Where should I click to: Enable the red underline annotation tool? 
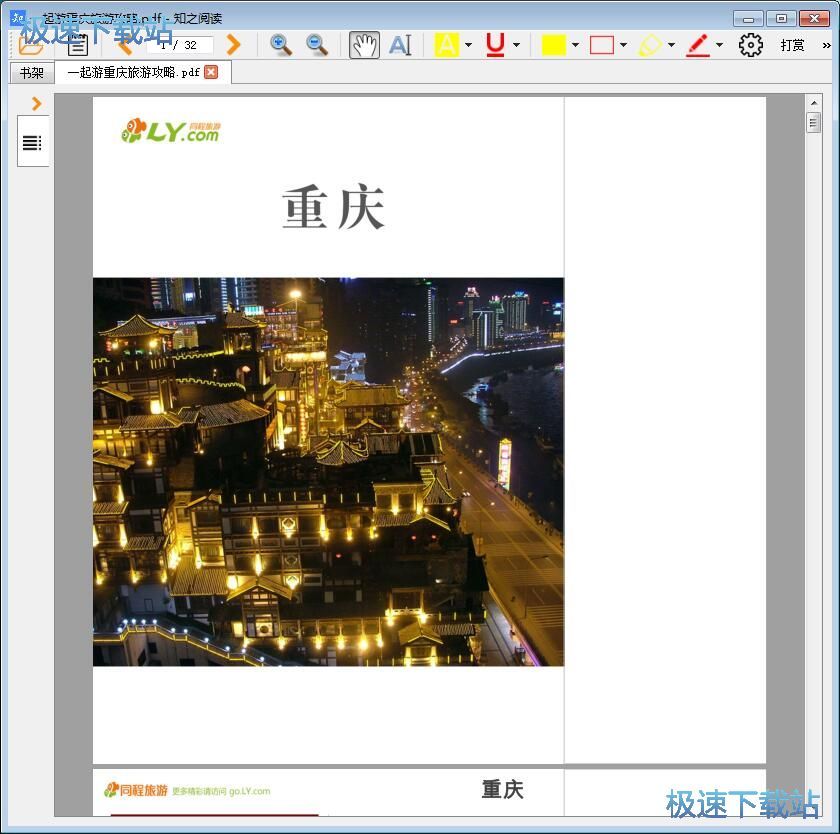(x=497, y=44)
